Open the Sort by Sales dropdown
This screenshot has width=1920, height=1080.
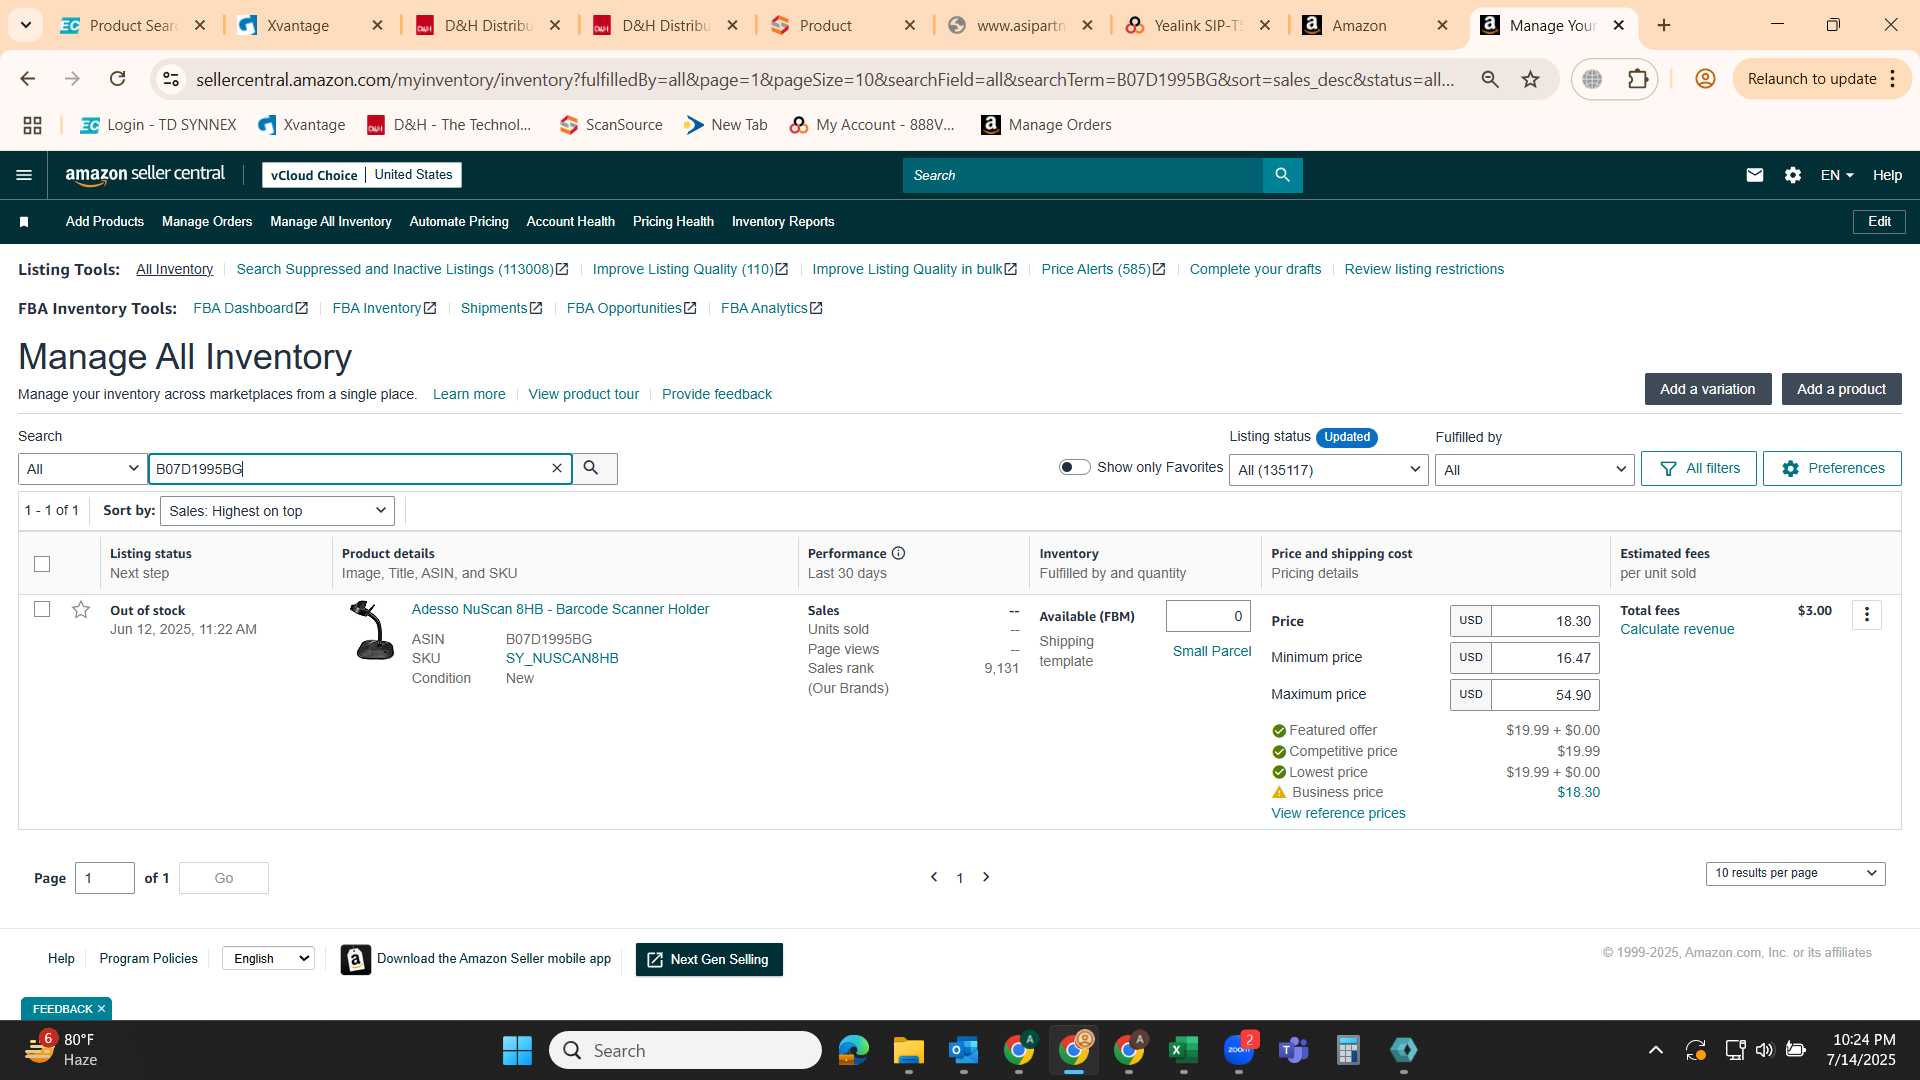[277, 511]
